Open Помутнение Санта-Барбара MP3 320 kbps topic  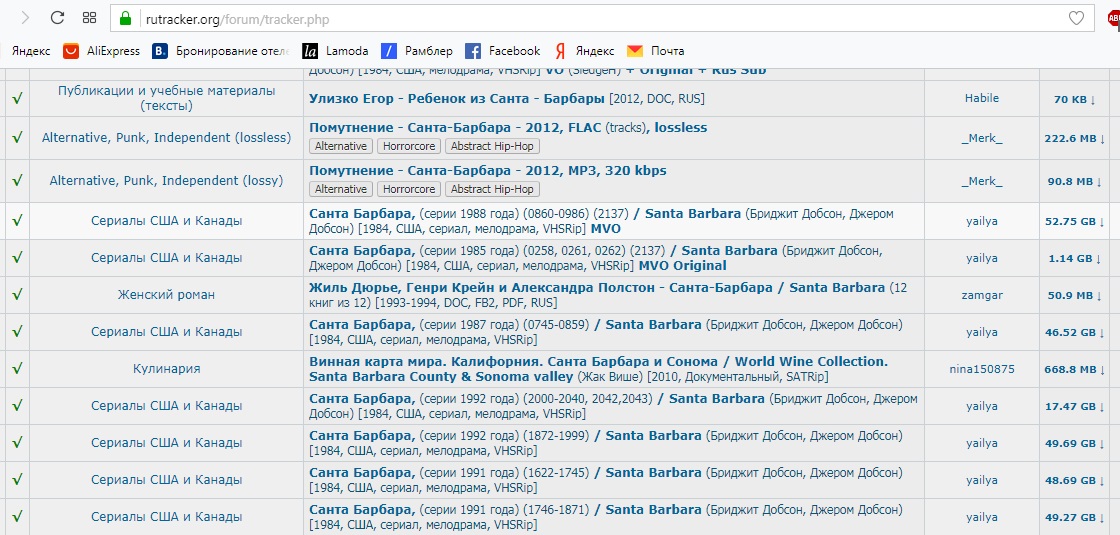tap(488, 171)
